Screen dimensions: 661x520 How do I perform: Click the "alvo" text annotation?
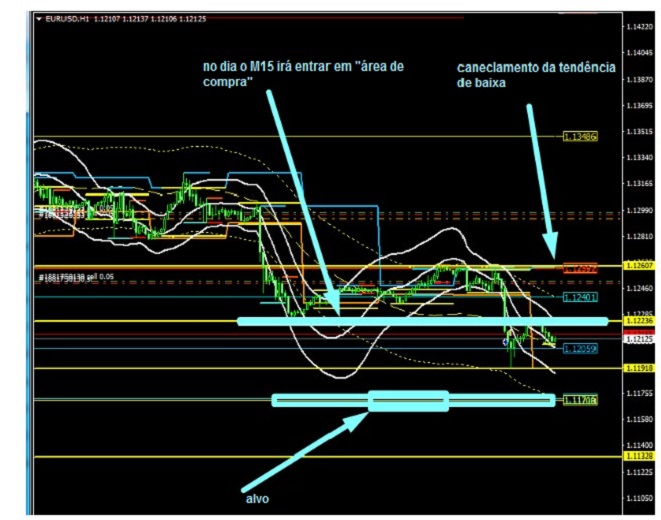click(257, 497)
